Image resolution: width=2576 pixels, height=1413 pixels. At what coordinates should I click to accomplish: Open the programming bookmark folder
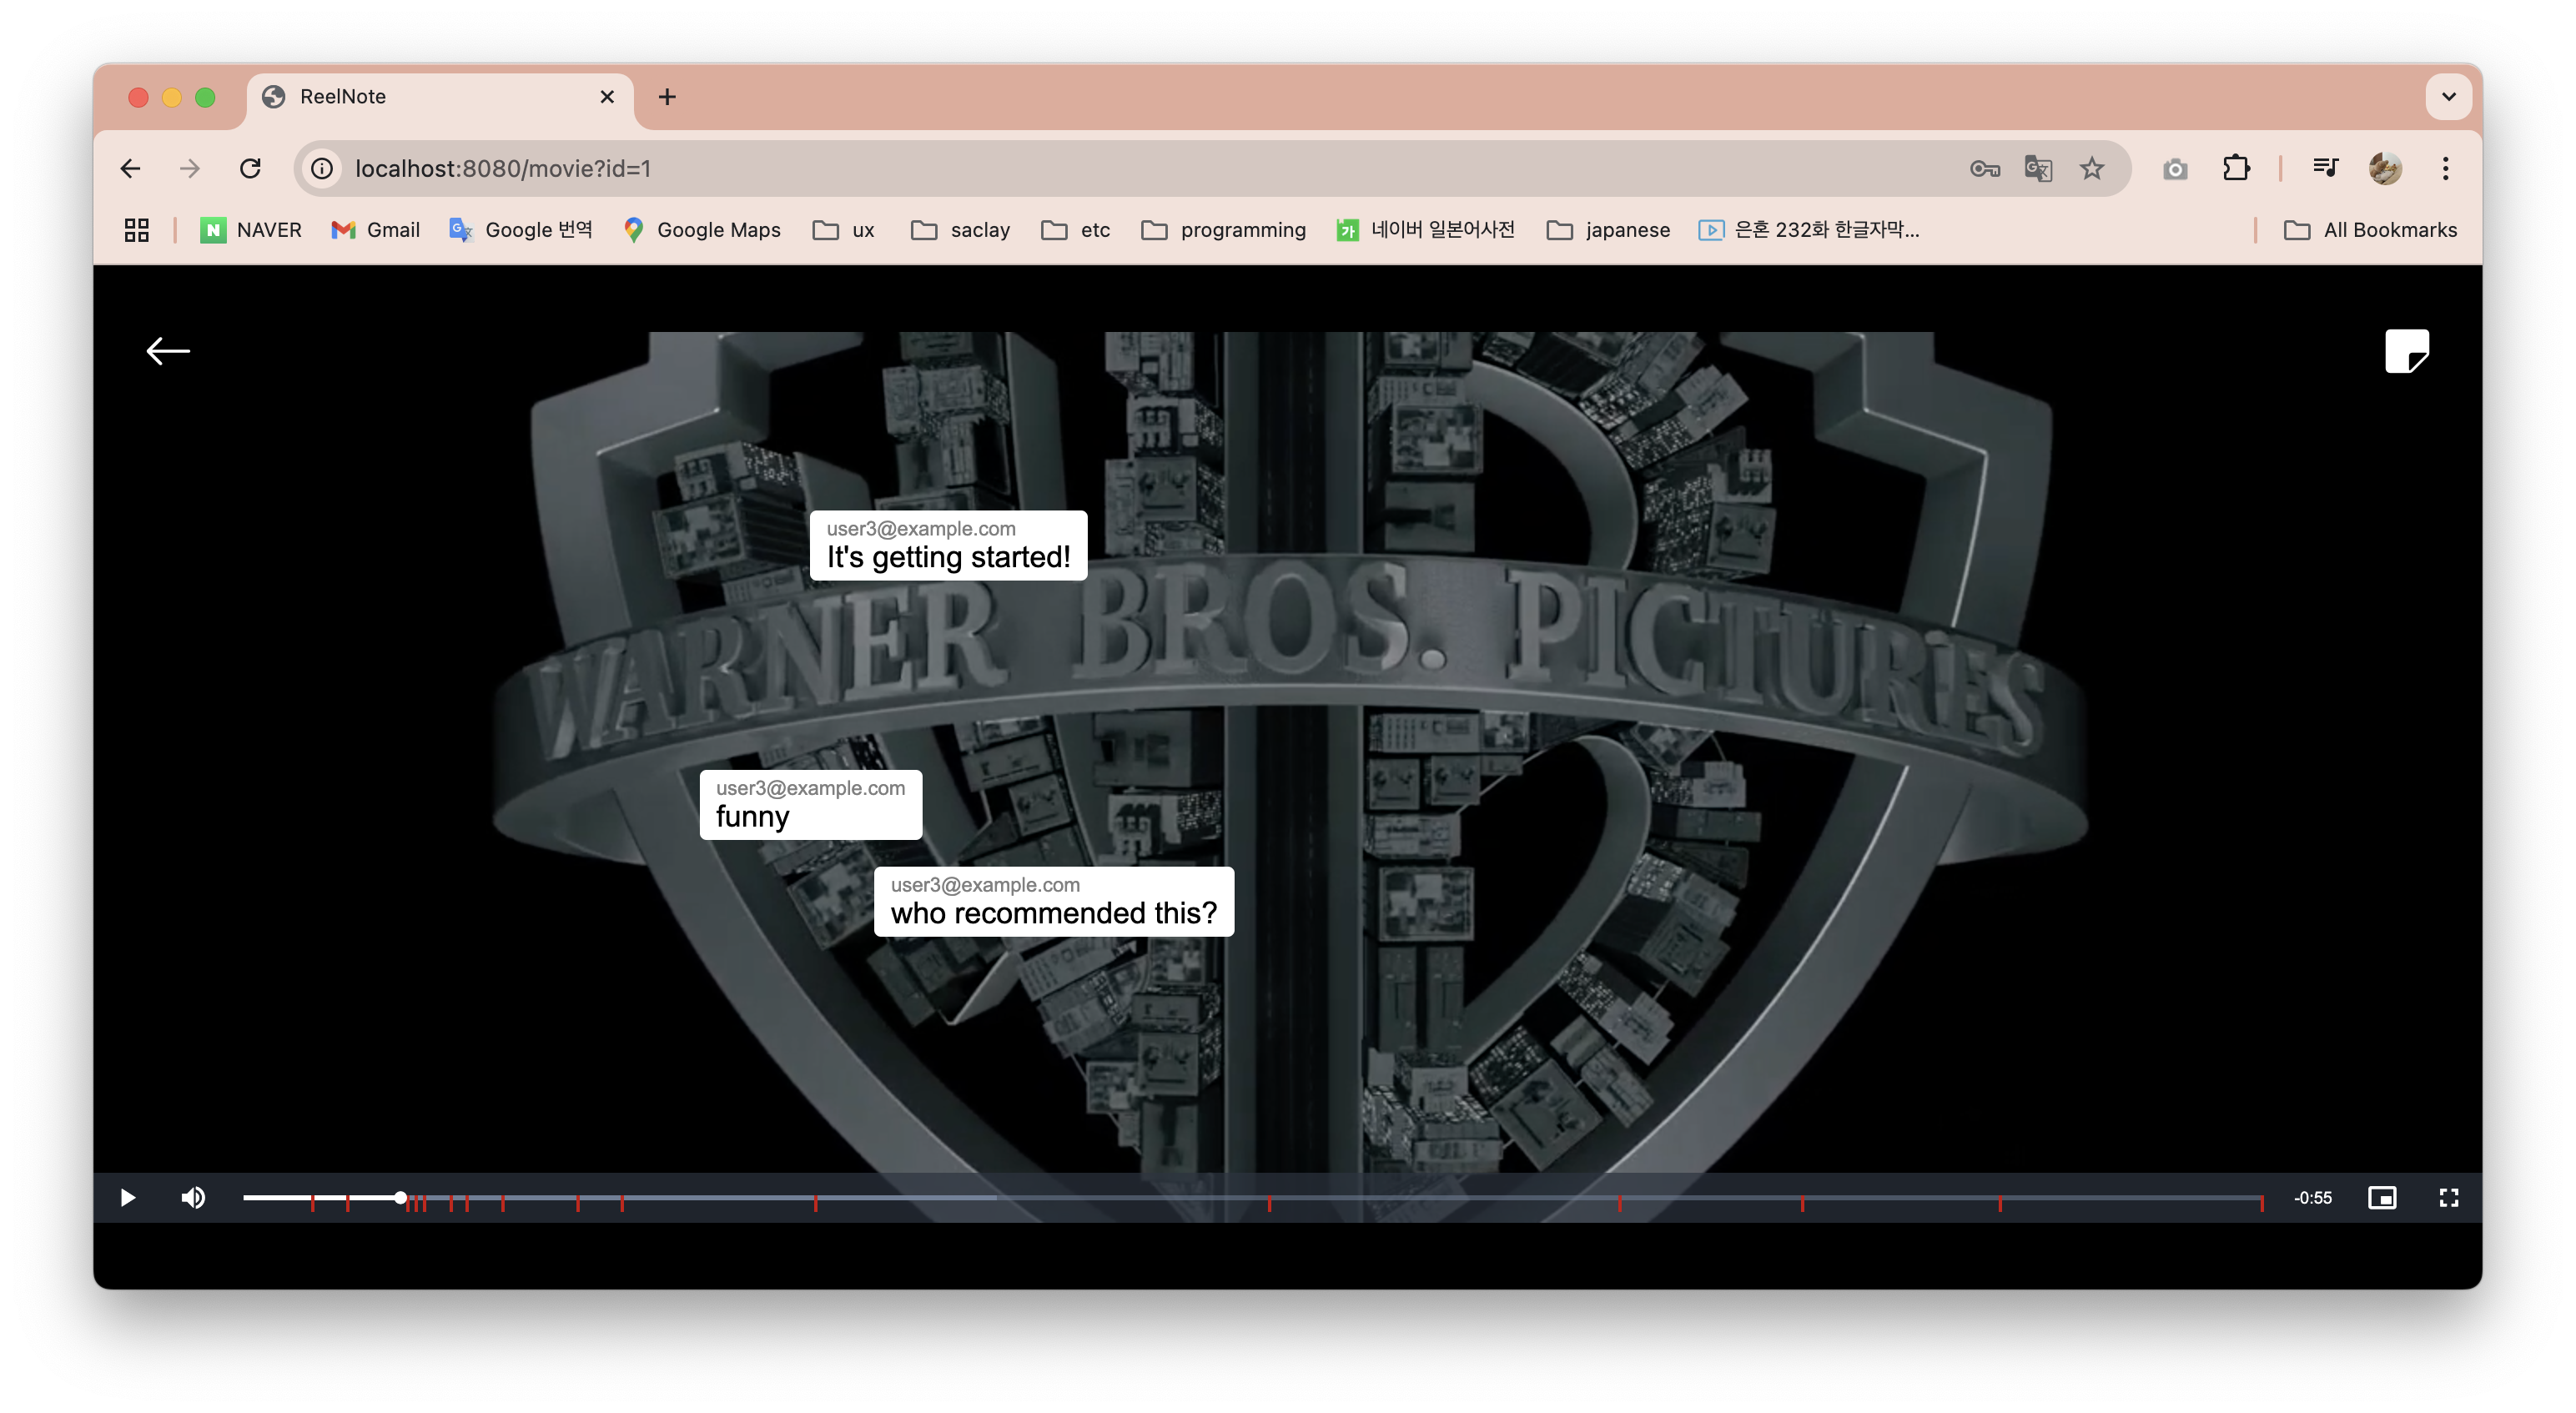point(1224,230)
